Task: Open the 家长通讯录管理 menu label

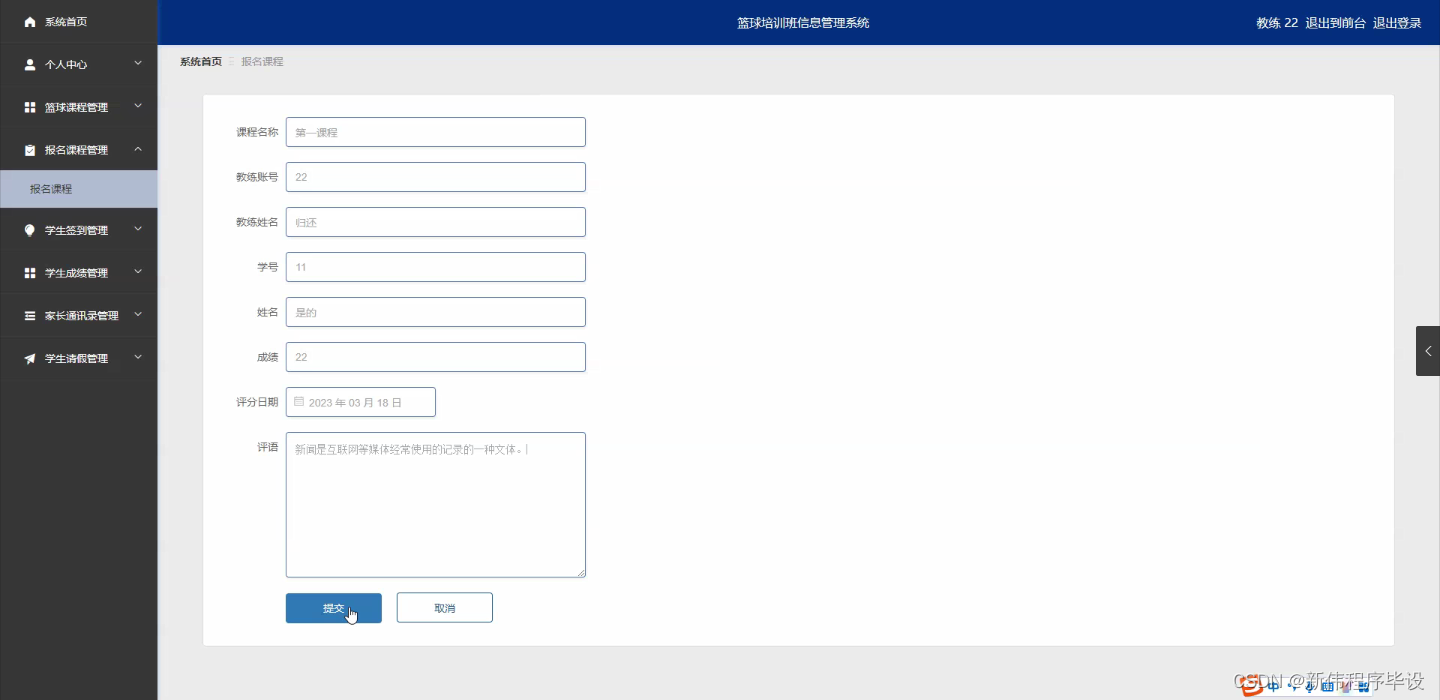Action: [x=82, y=316]
